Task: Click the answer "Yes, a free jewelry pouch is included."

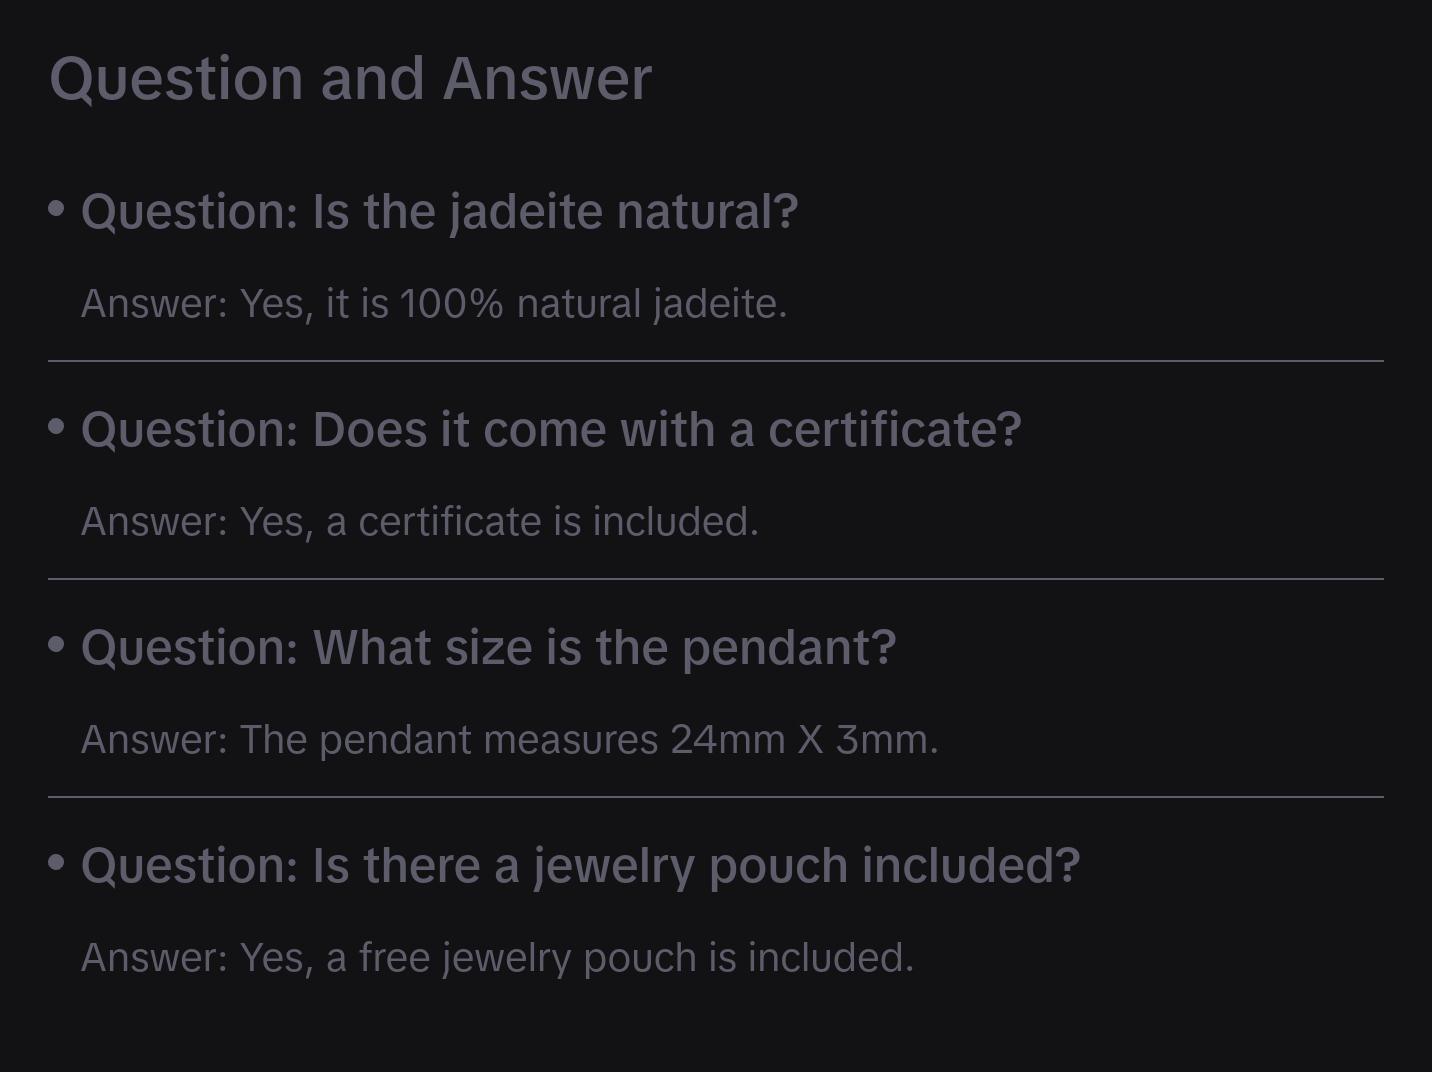Action: (497, 958)
